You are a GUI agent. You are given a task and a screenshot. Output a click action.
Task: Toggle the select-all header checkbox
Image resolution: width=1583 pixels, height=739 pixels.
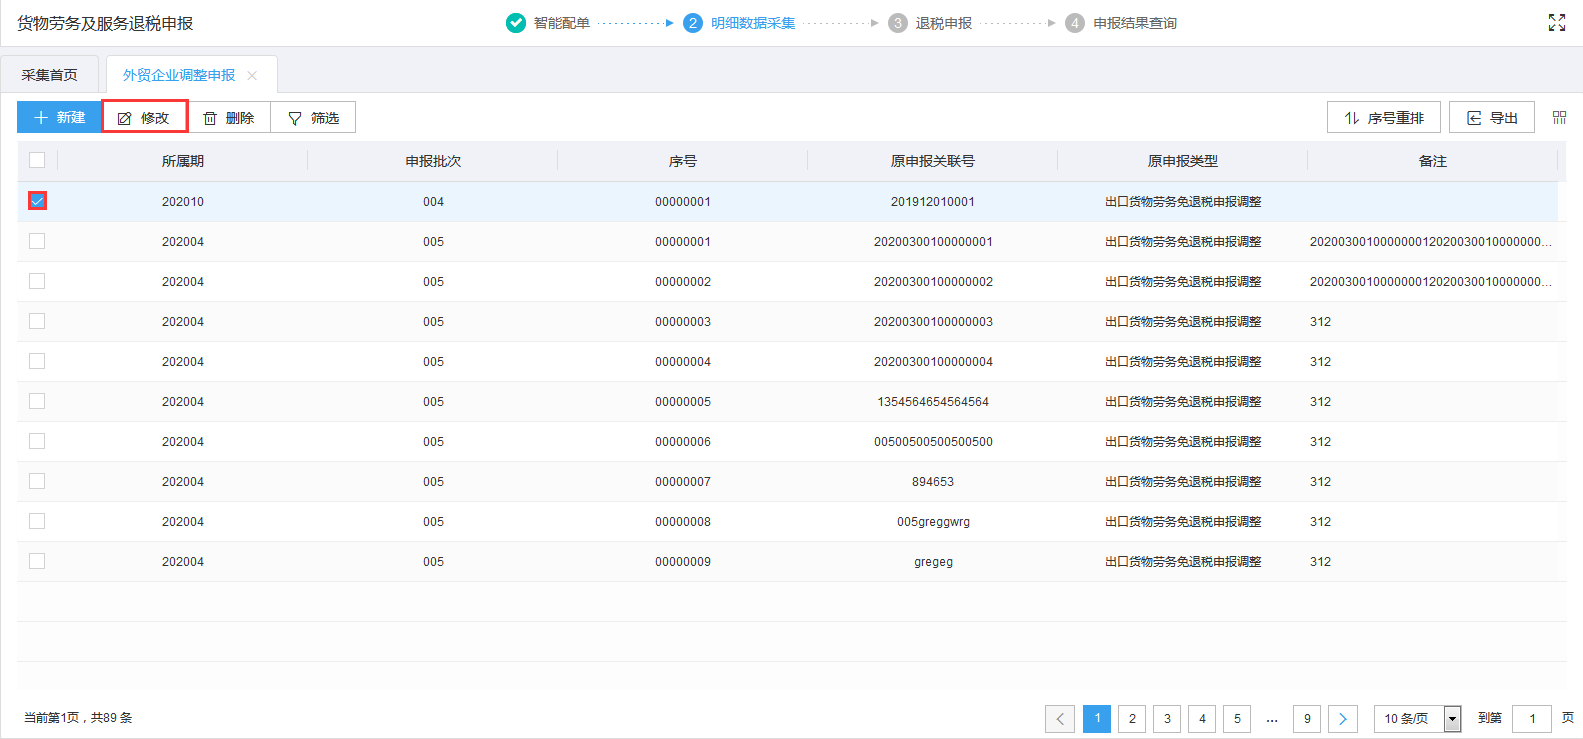[x=37, y=160]
